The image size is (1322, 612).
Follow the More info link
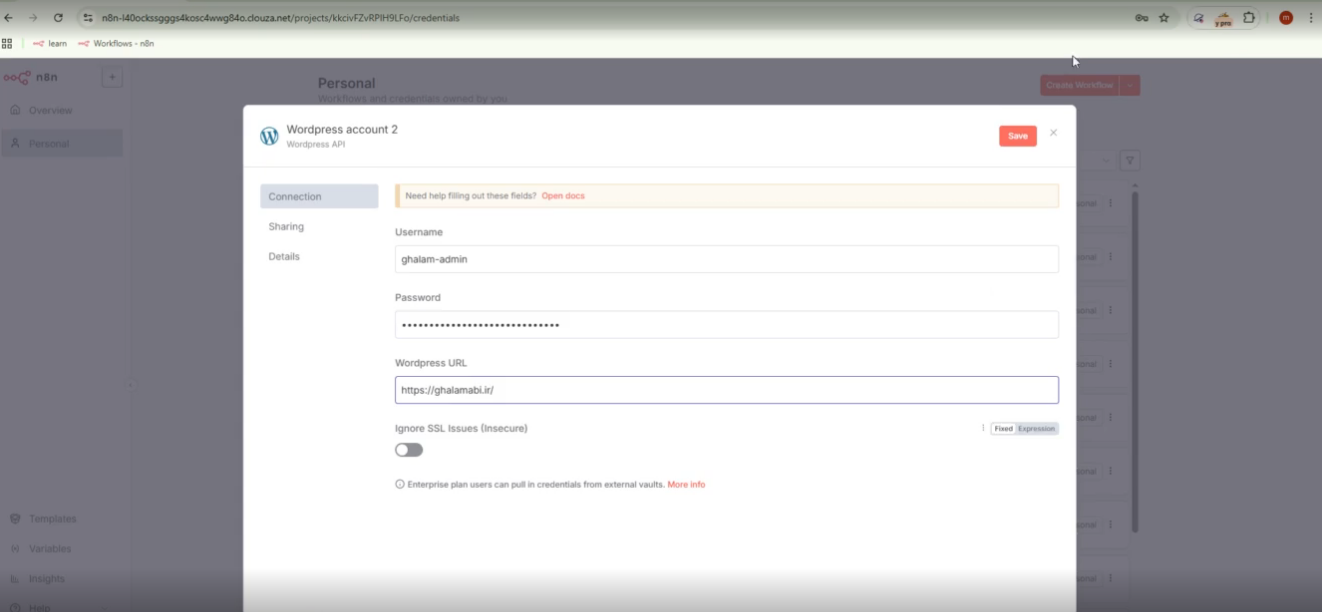686,485
